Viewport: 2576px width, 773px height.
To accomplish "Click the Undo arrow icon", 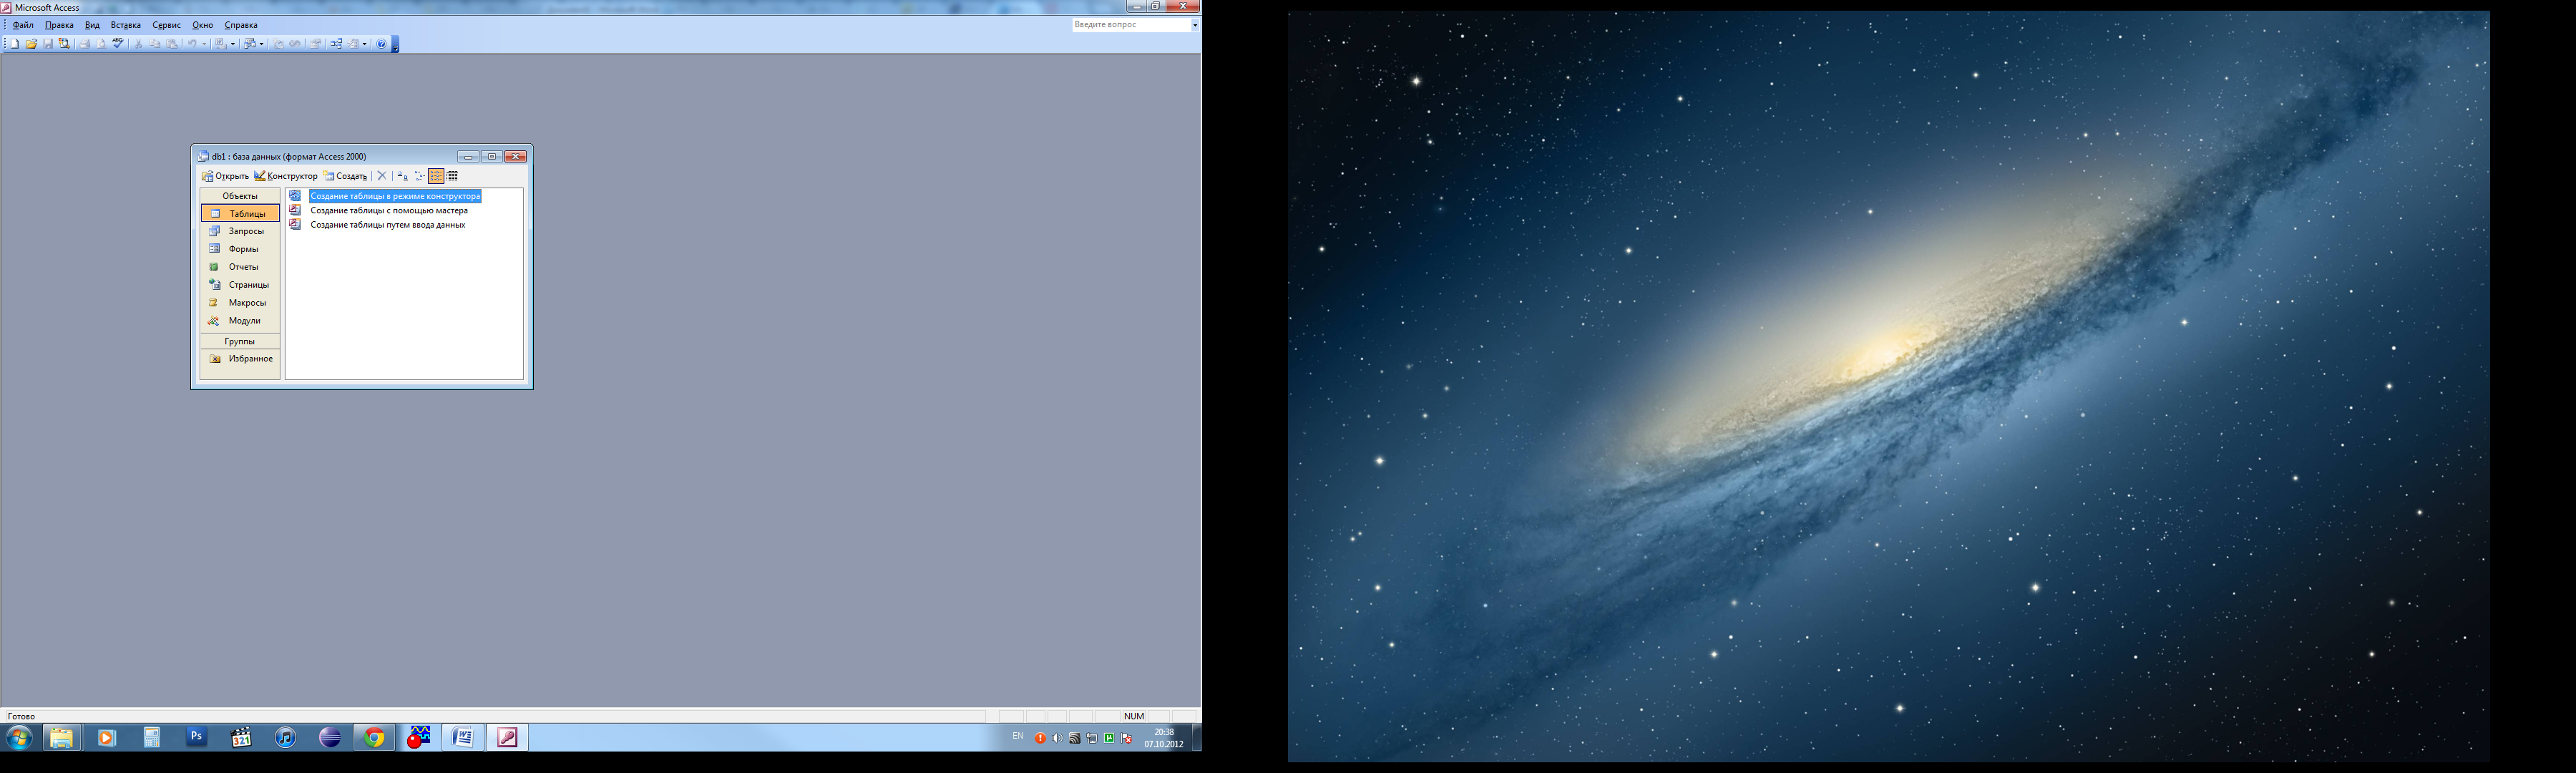I will (x=192, y=44).
